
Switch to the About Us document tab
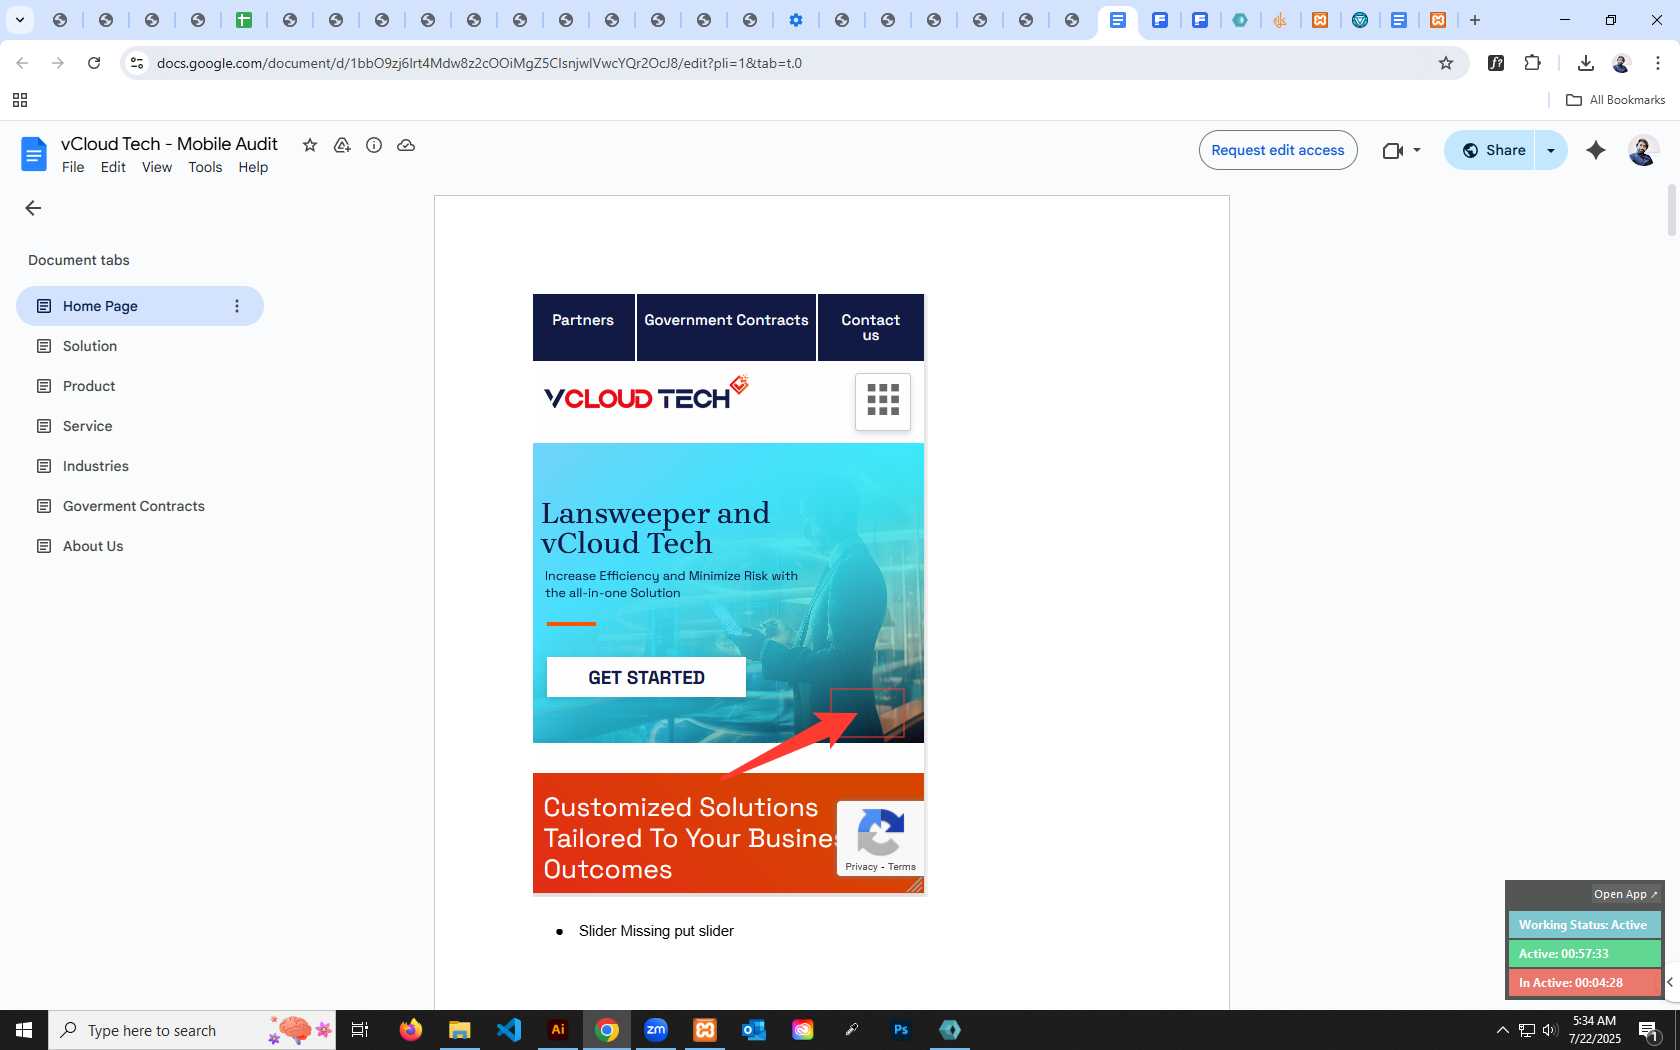pyautogui.click(x=93, y=546)
